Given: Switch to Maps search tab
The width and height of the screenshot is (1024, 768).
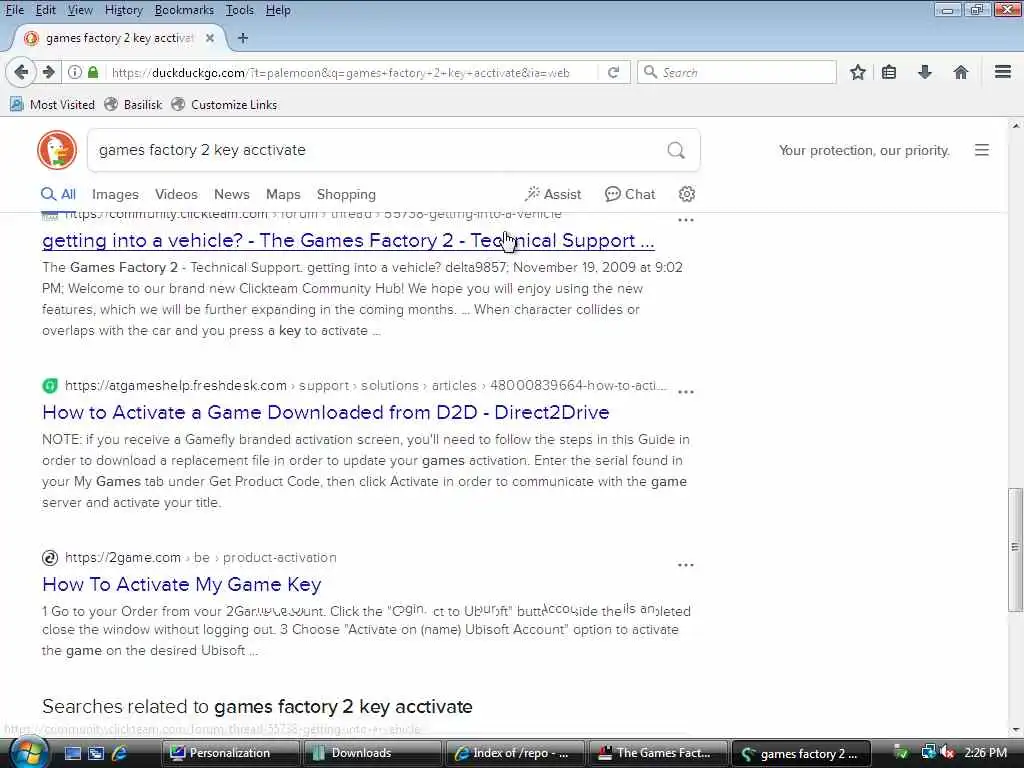Looking at the screenshot, I should tap(283, 194).
